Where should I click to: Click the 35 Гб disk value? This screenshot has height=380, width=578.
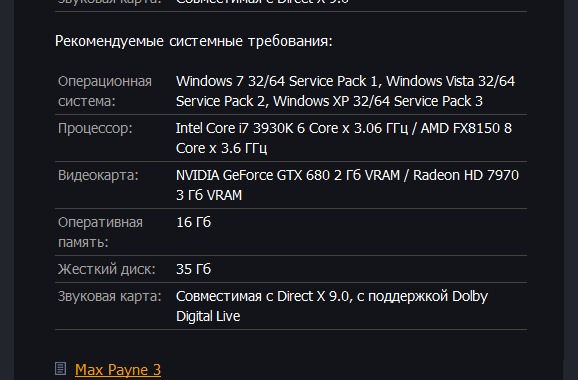(194, 269)
